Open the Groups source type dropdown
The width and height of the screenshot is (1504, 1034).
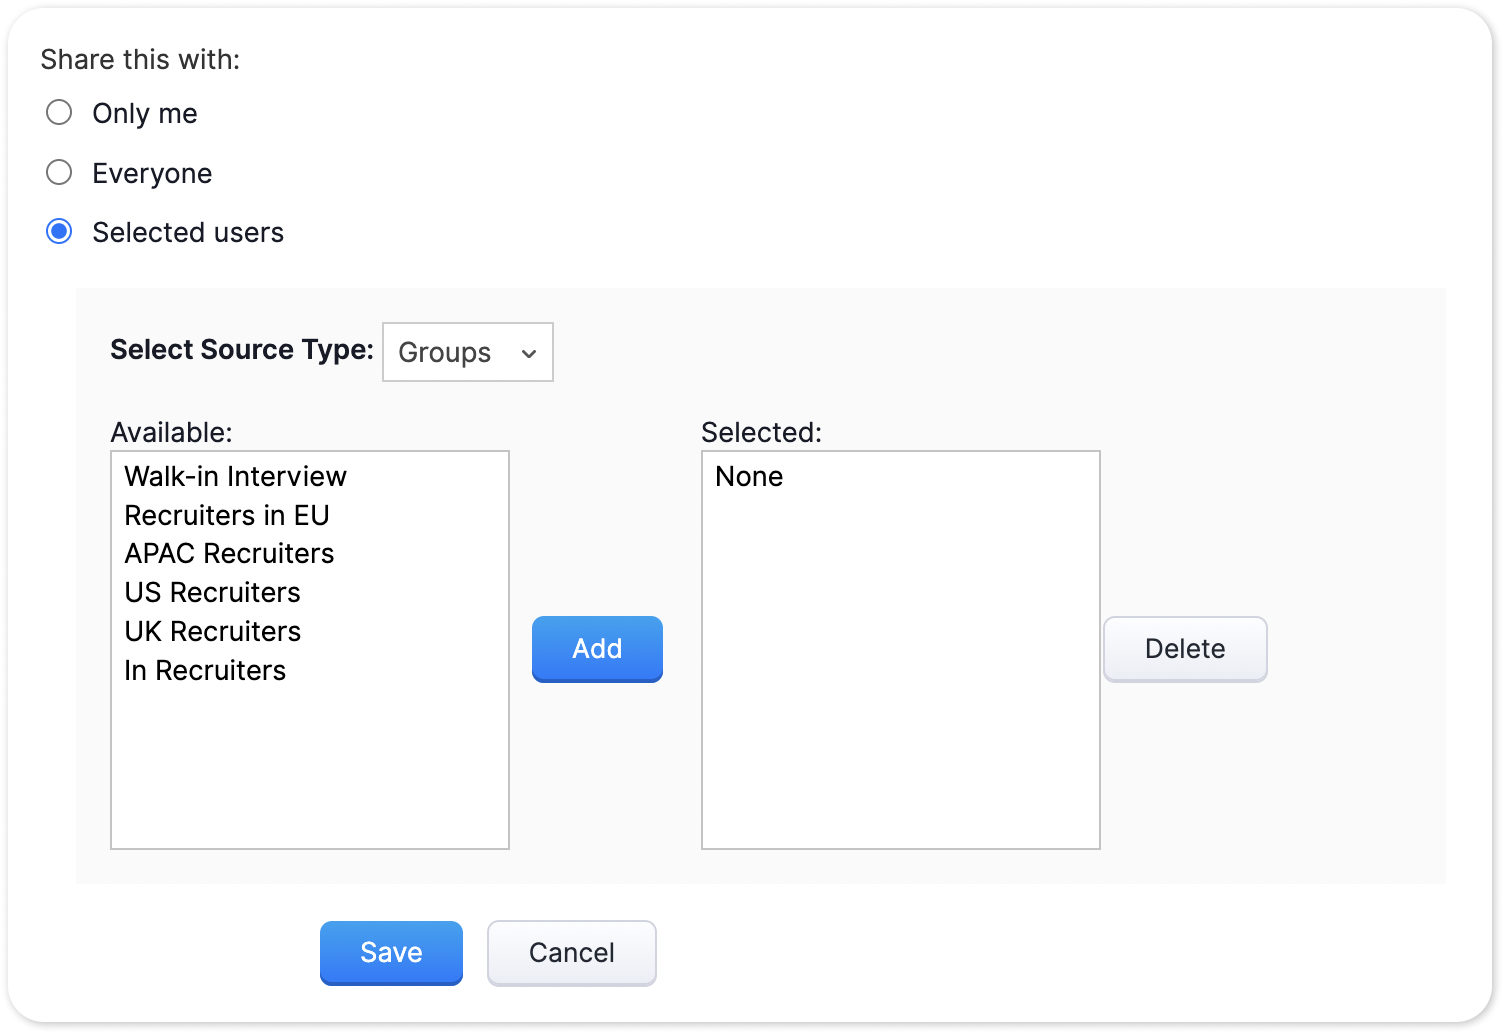pos(467,352)
